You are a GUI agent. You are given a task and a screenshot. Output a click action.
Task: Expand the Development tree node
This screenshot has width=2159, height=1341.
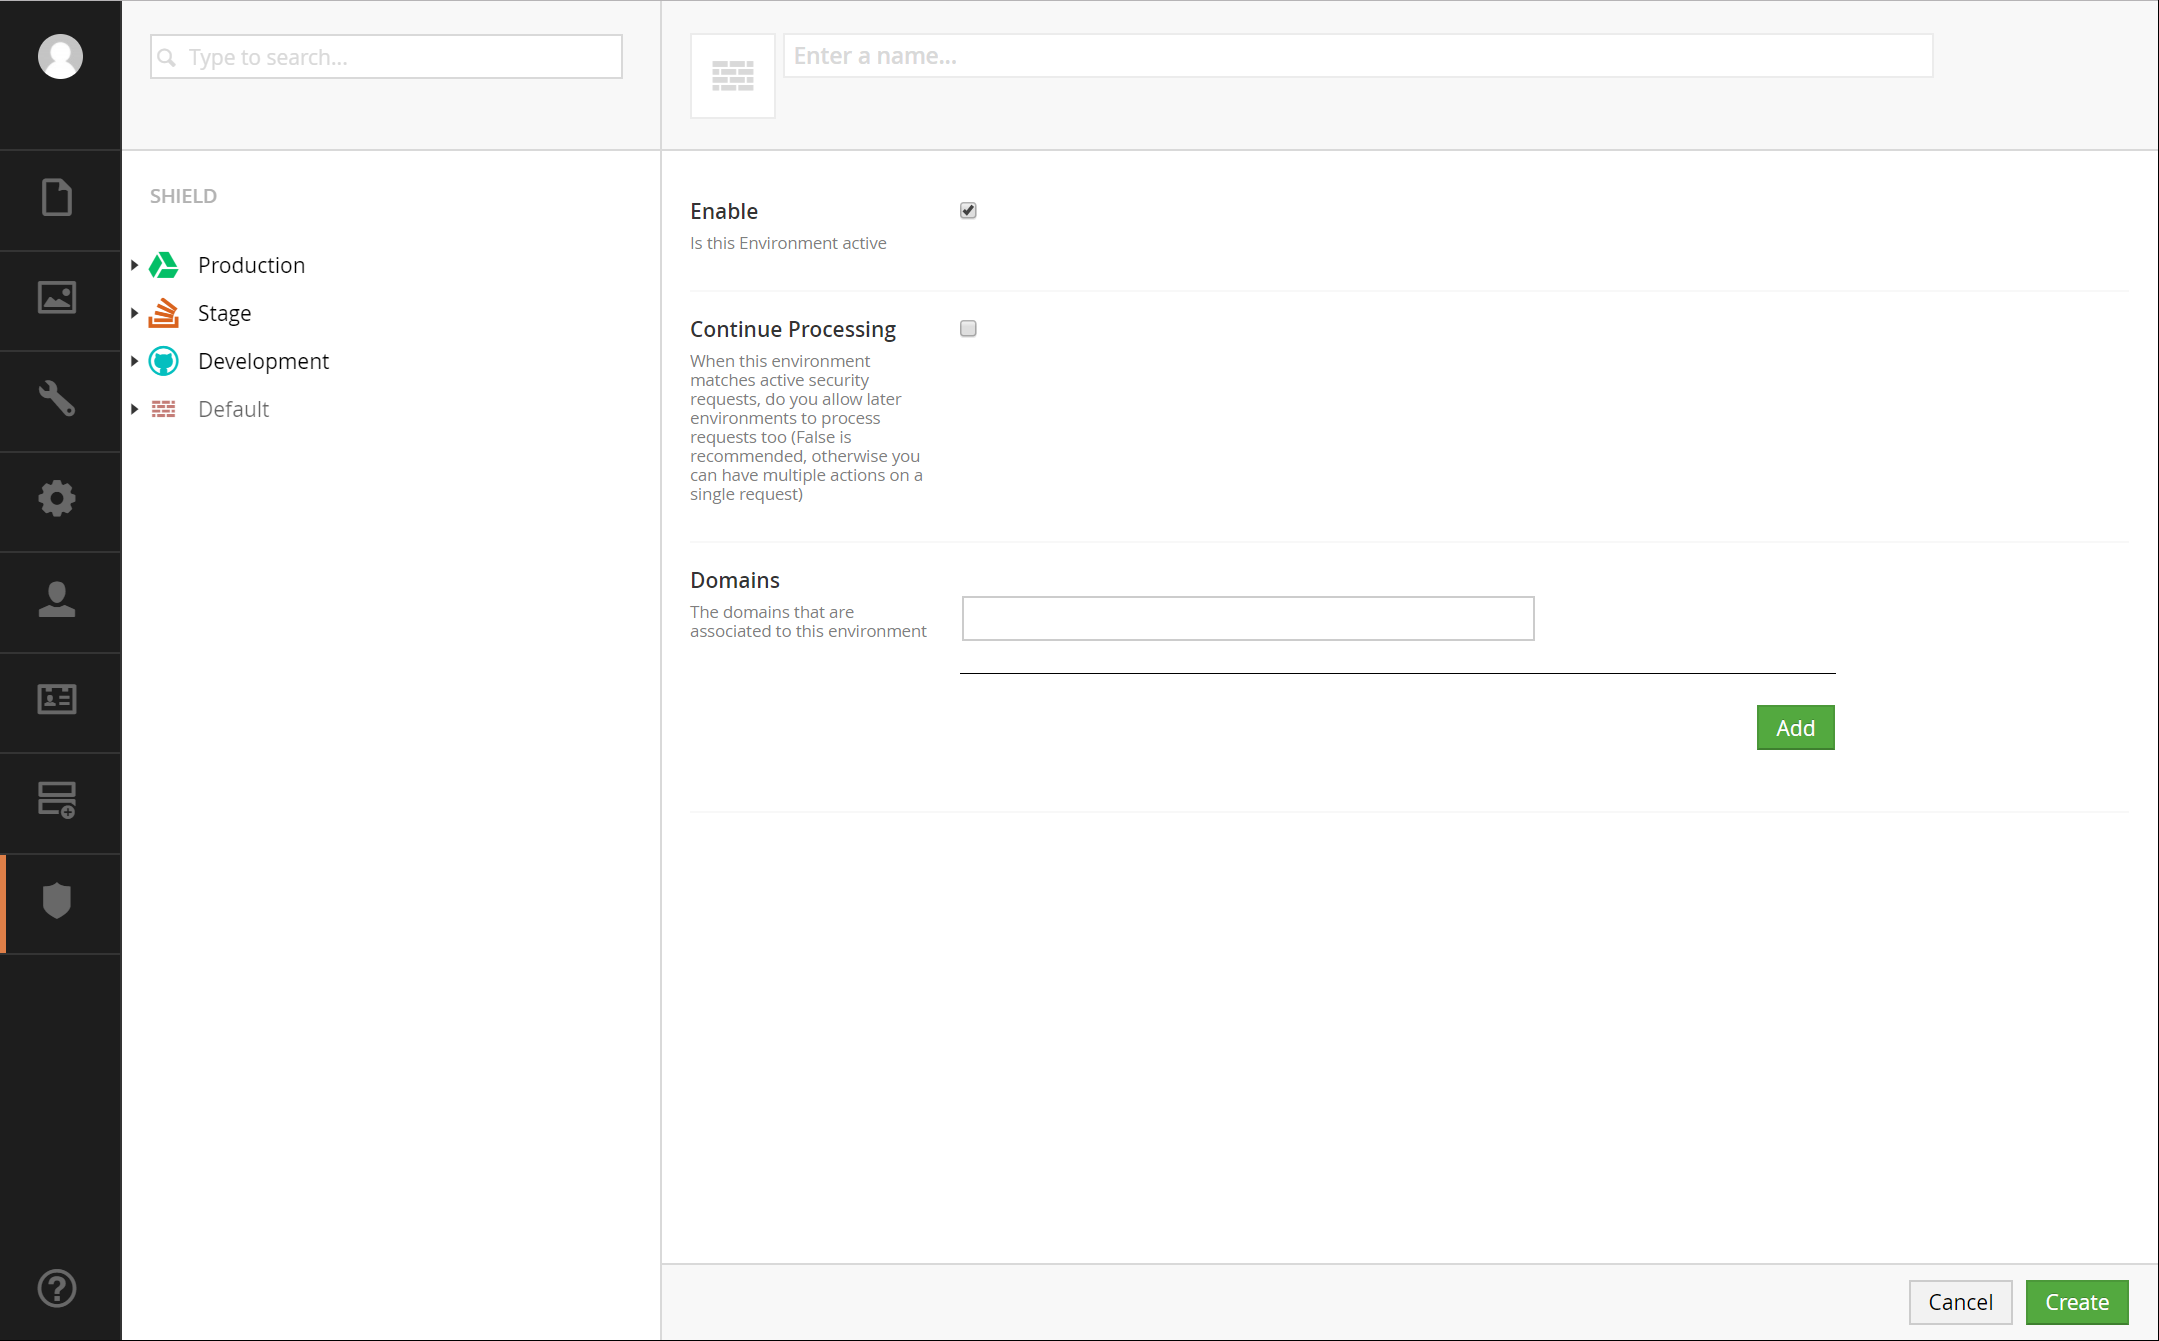point(134,361)
